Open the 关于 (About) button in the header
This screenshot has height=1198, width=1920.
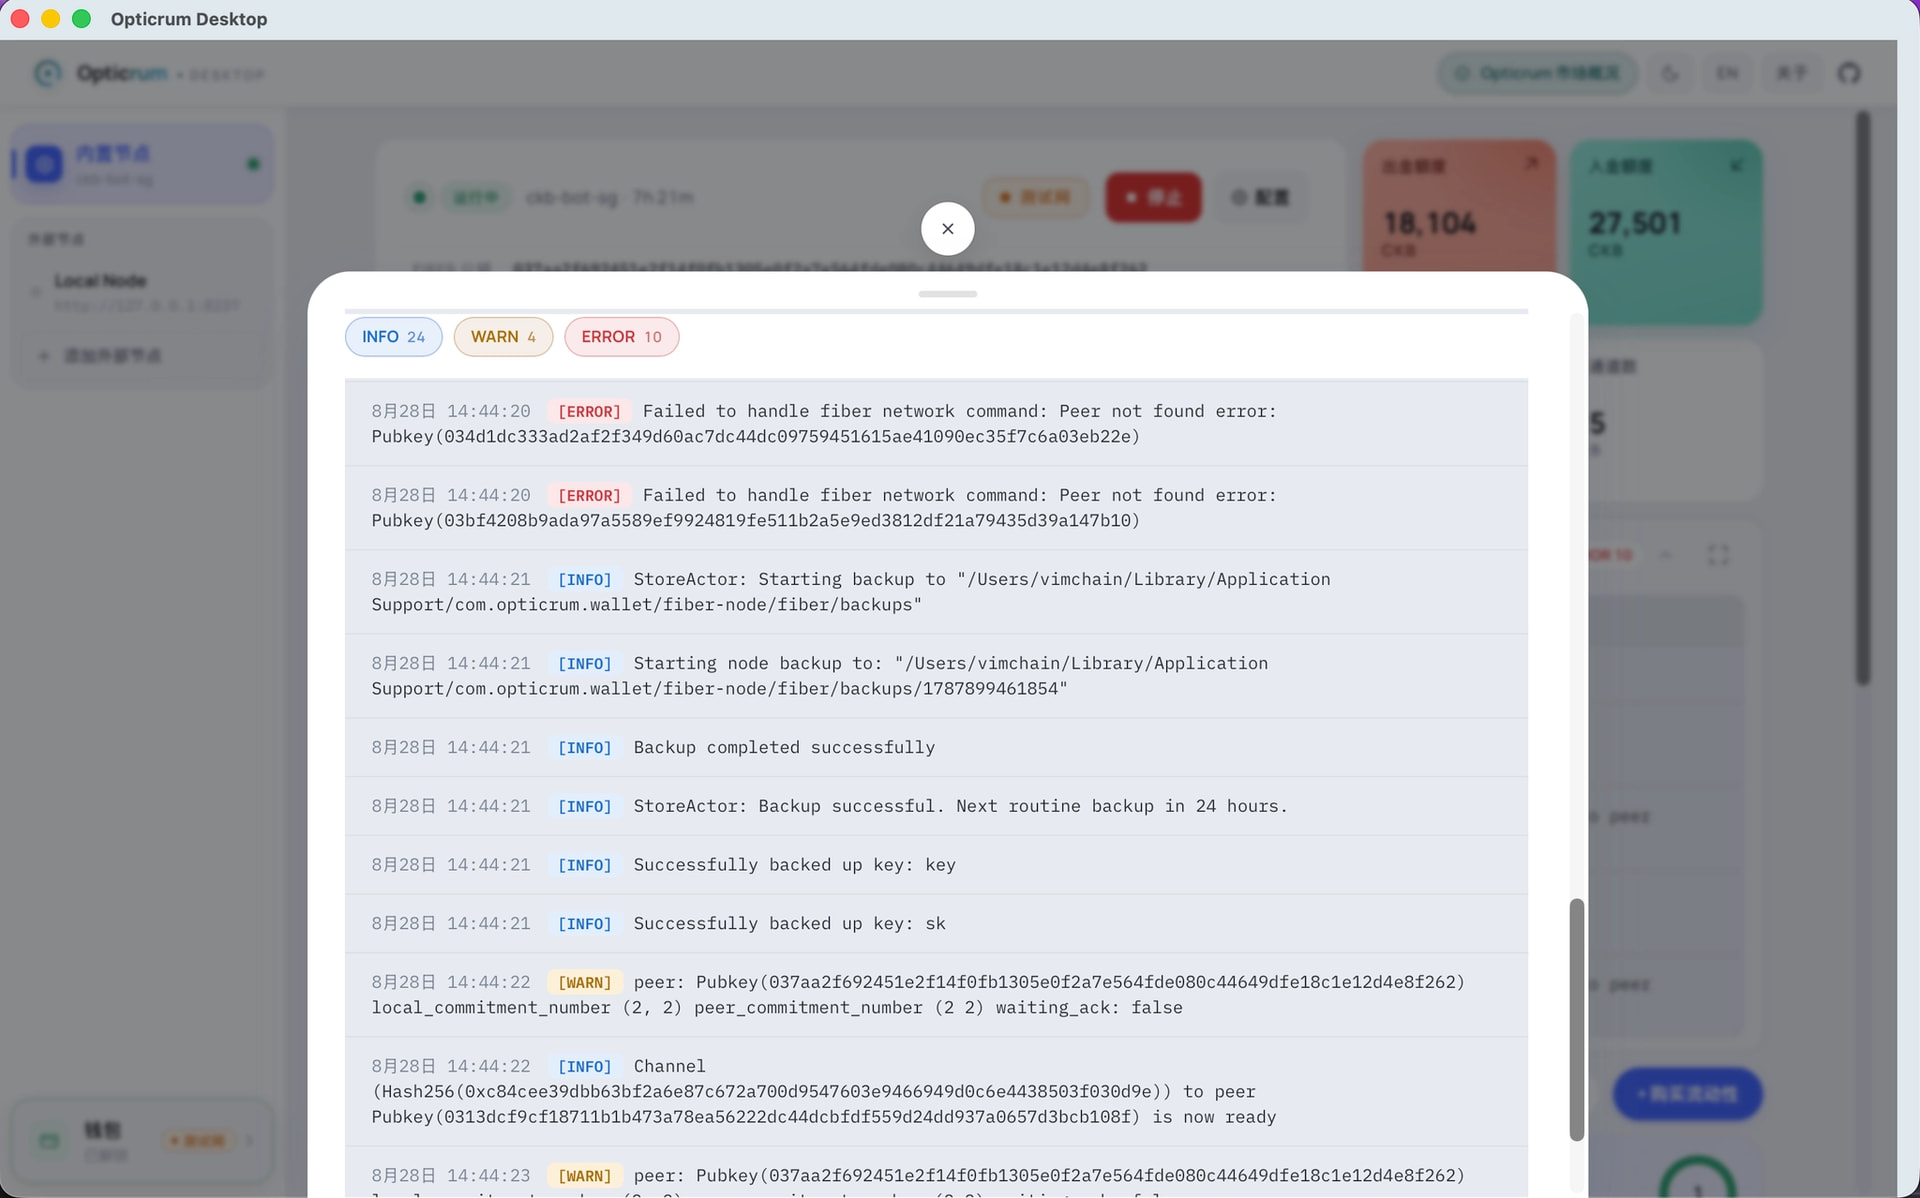pyautogui.click(x=1791, y=73)
